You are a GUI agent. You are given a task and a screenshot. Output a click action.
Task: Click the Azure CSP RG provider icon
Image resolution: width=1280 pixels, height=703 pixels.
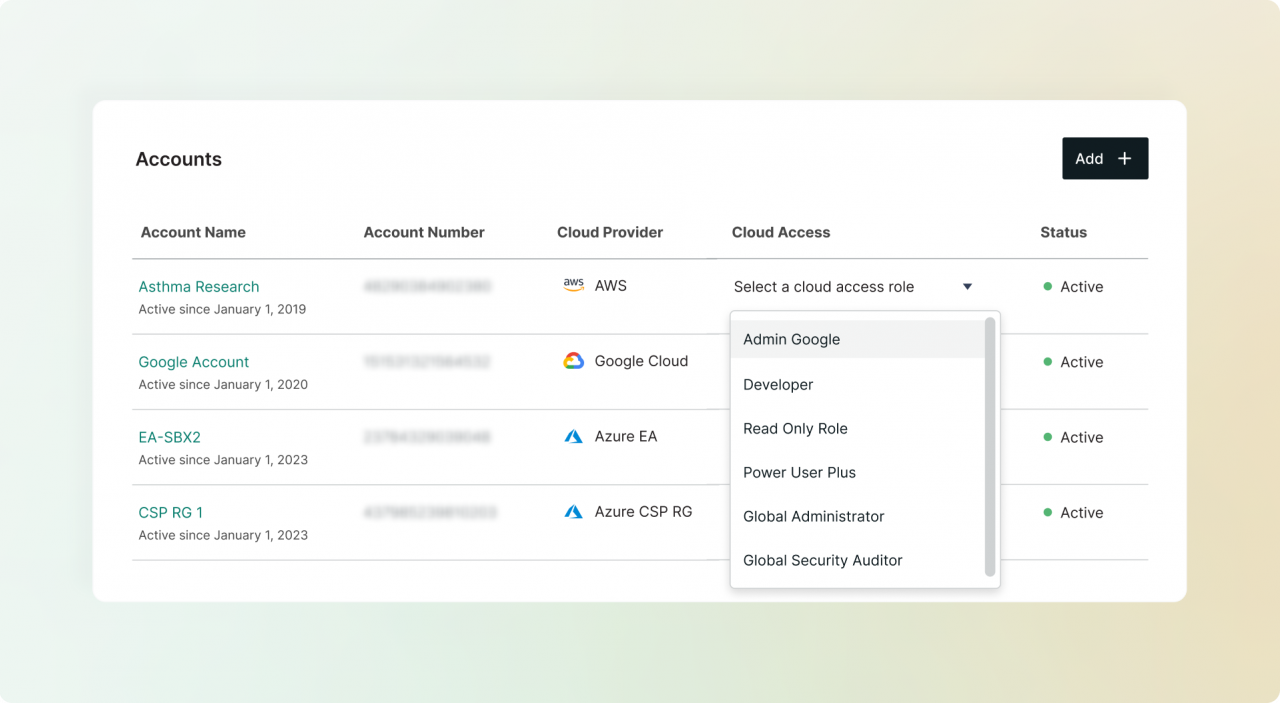573,511
